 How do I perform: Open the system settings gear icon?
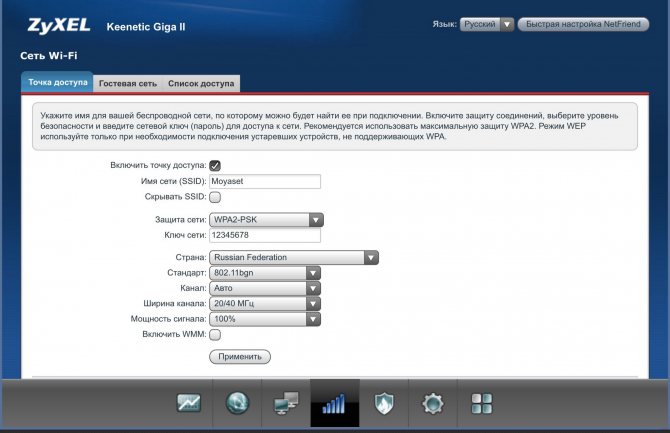coord(432,403)
